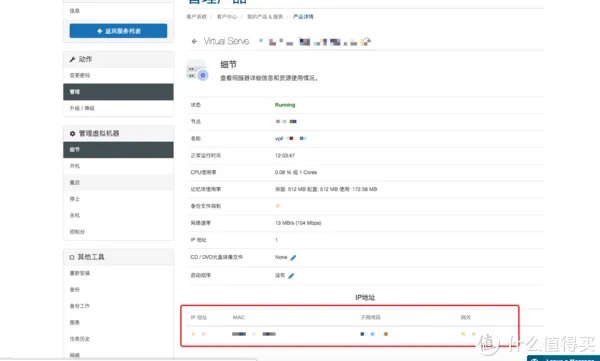
Task: Click the 网关 column header
Action: click(x=466, y=317)
